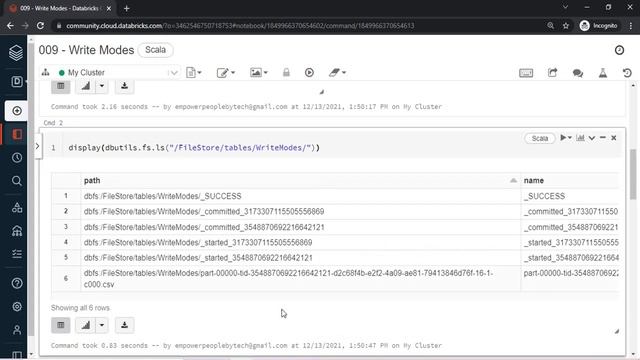Open the Databricks home logo

point(16,53)
